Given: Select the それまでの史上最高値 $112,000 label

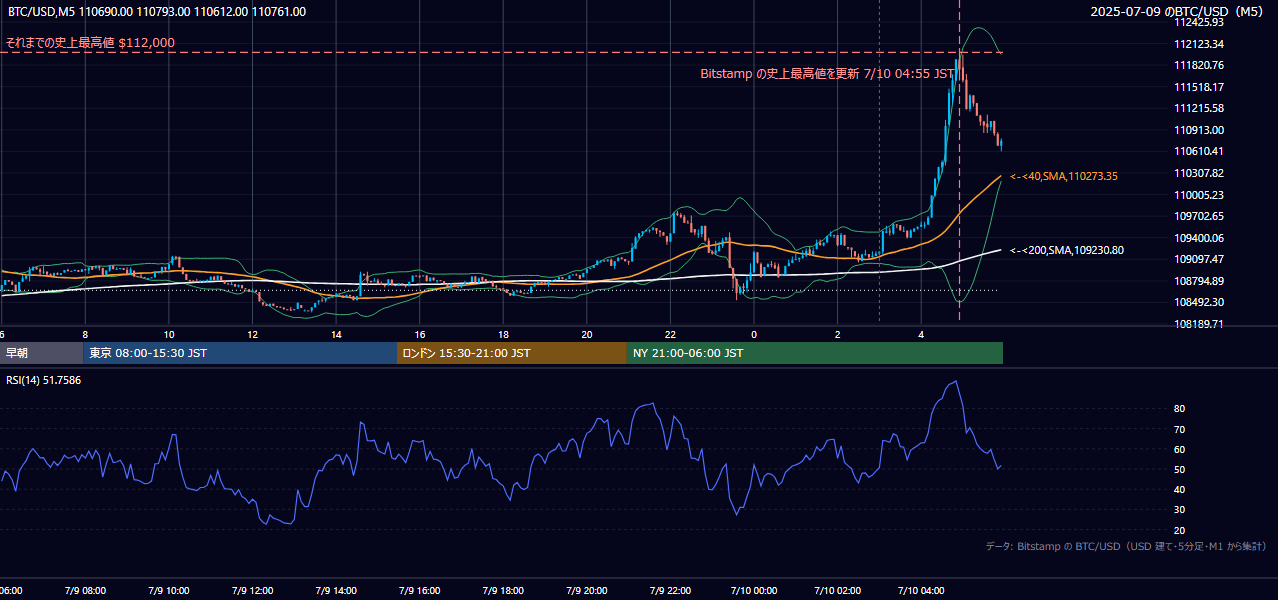Looking at the screenshot, I should coord(90,43).
